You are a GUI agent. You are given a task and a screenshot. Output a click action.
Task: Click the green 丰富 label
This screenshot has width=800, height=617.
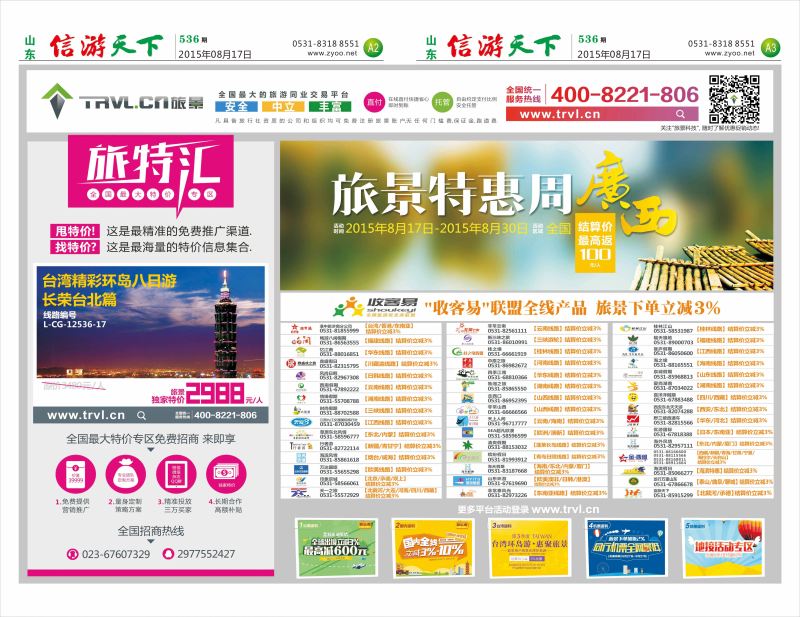point(330,107)
